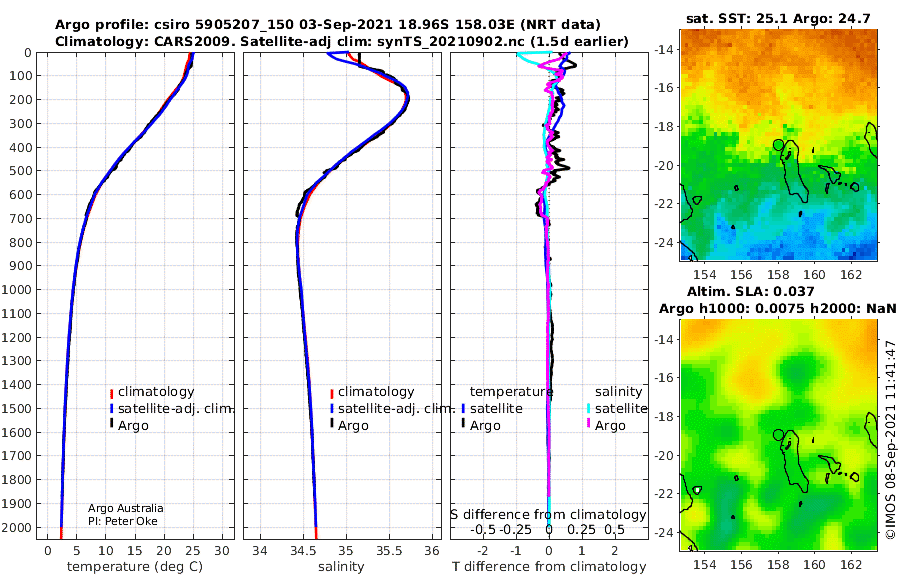900x580 pixels.
Task: Click the '-2' tick on T difference axis
Action: click(x=483, y=551)
